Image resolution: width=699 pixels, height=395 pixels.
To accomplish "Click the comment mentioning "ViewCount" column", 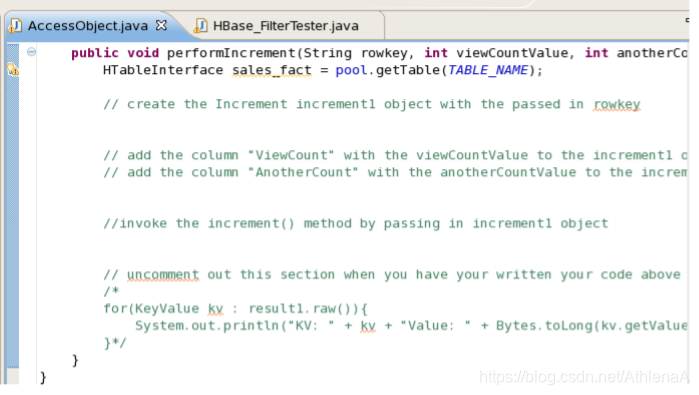I will pos(396,155).
